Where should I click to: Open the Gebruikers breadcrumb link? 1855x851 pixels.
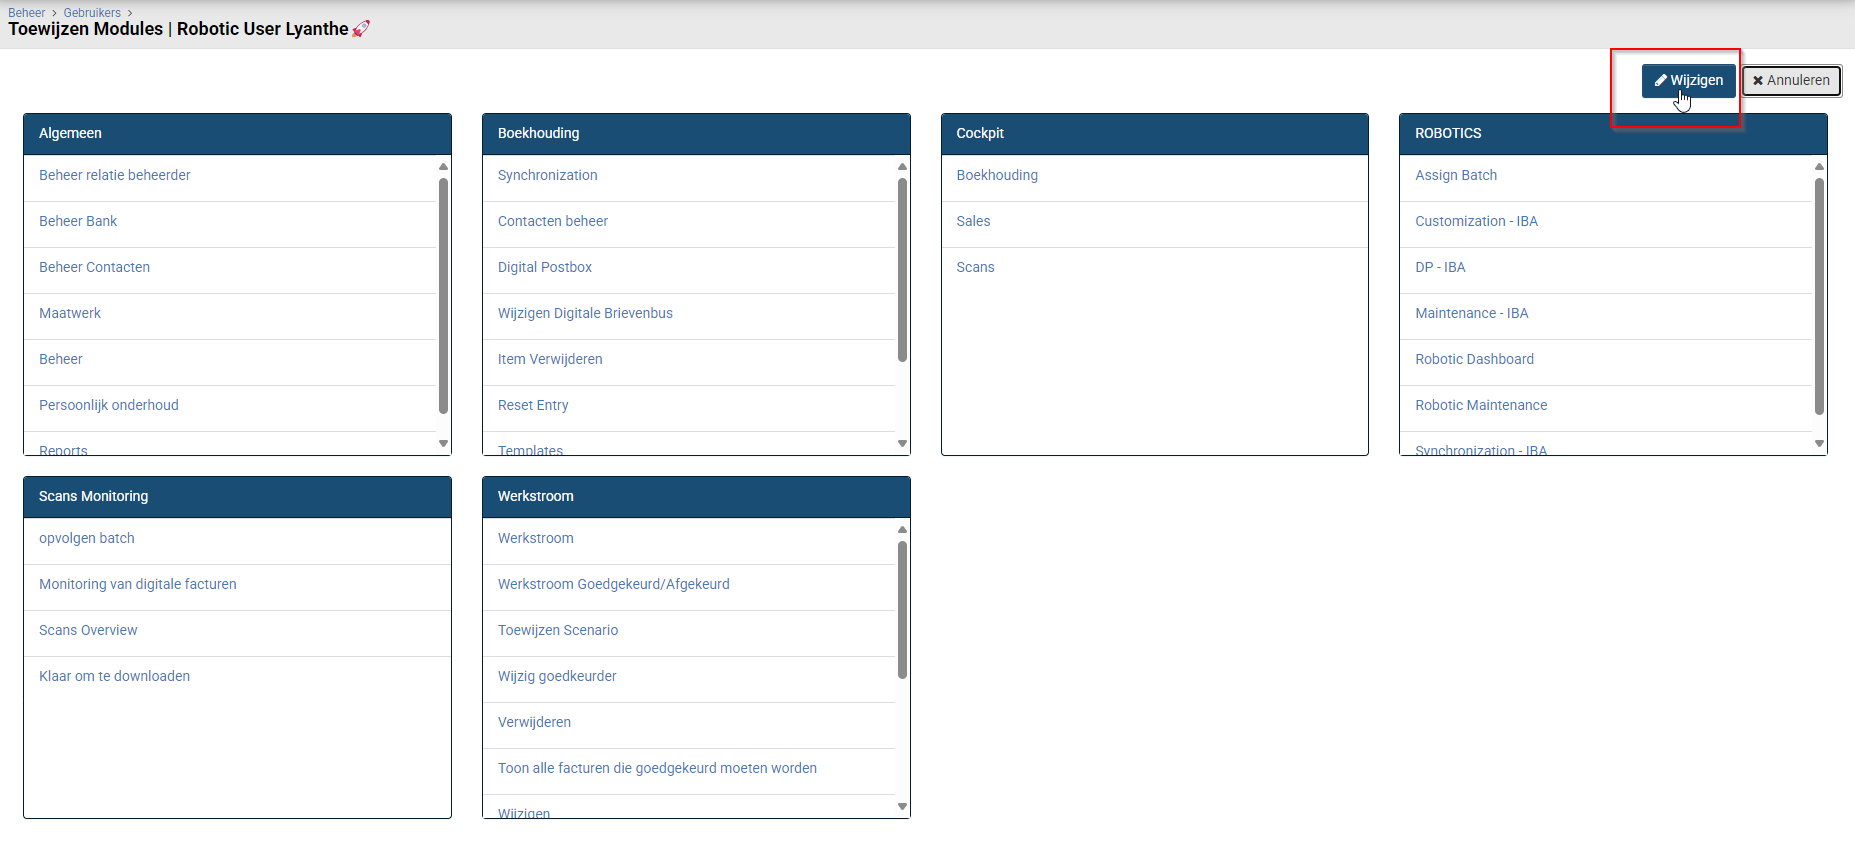coord(92,13)
